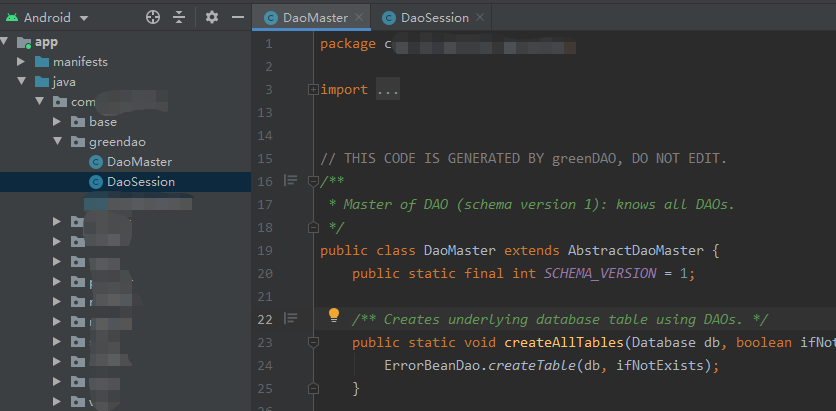Click the greenDAO generated code comment
The height and width of the screenshot is (411, 836).
coord(524,158)
